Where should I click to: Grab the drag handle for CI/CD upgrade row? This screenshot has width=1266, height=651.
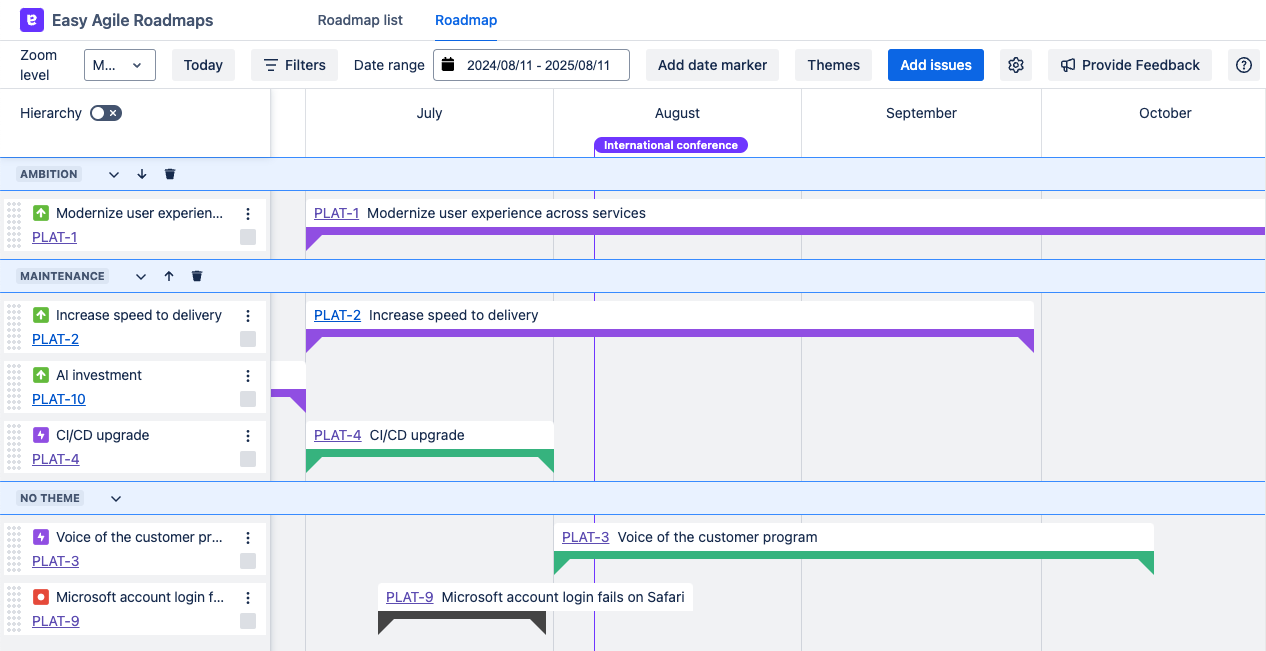(x=14, y=447)
